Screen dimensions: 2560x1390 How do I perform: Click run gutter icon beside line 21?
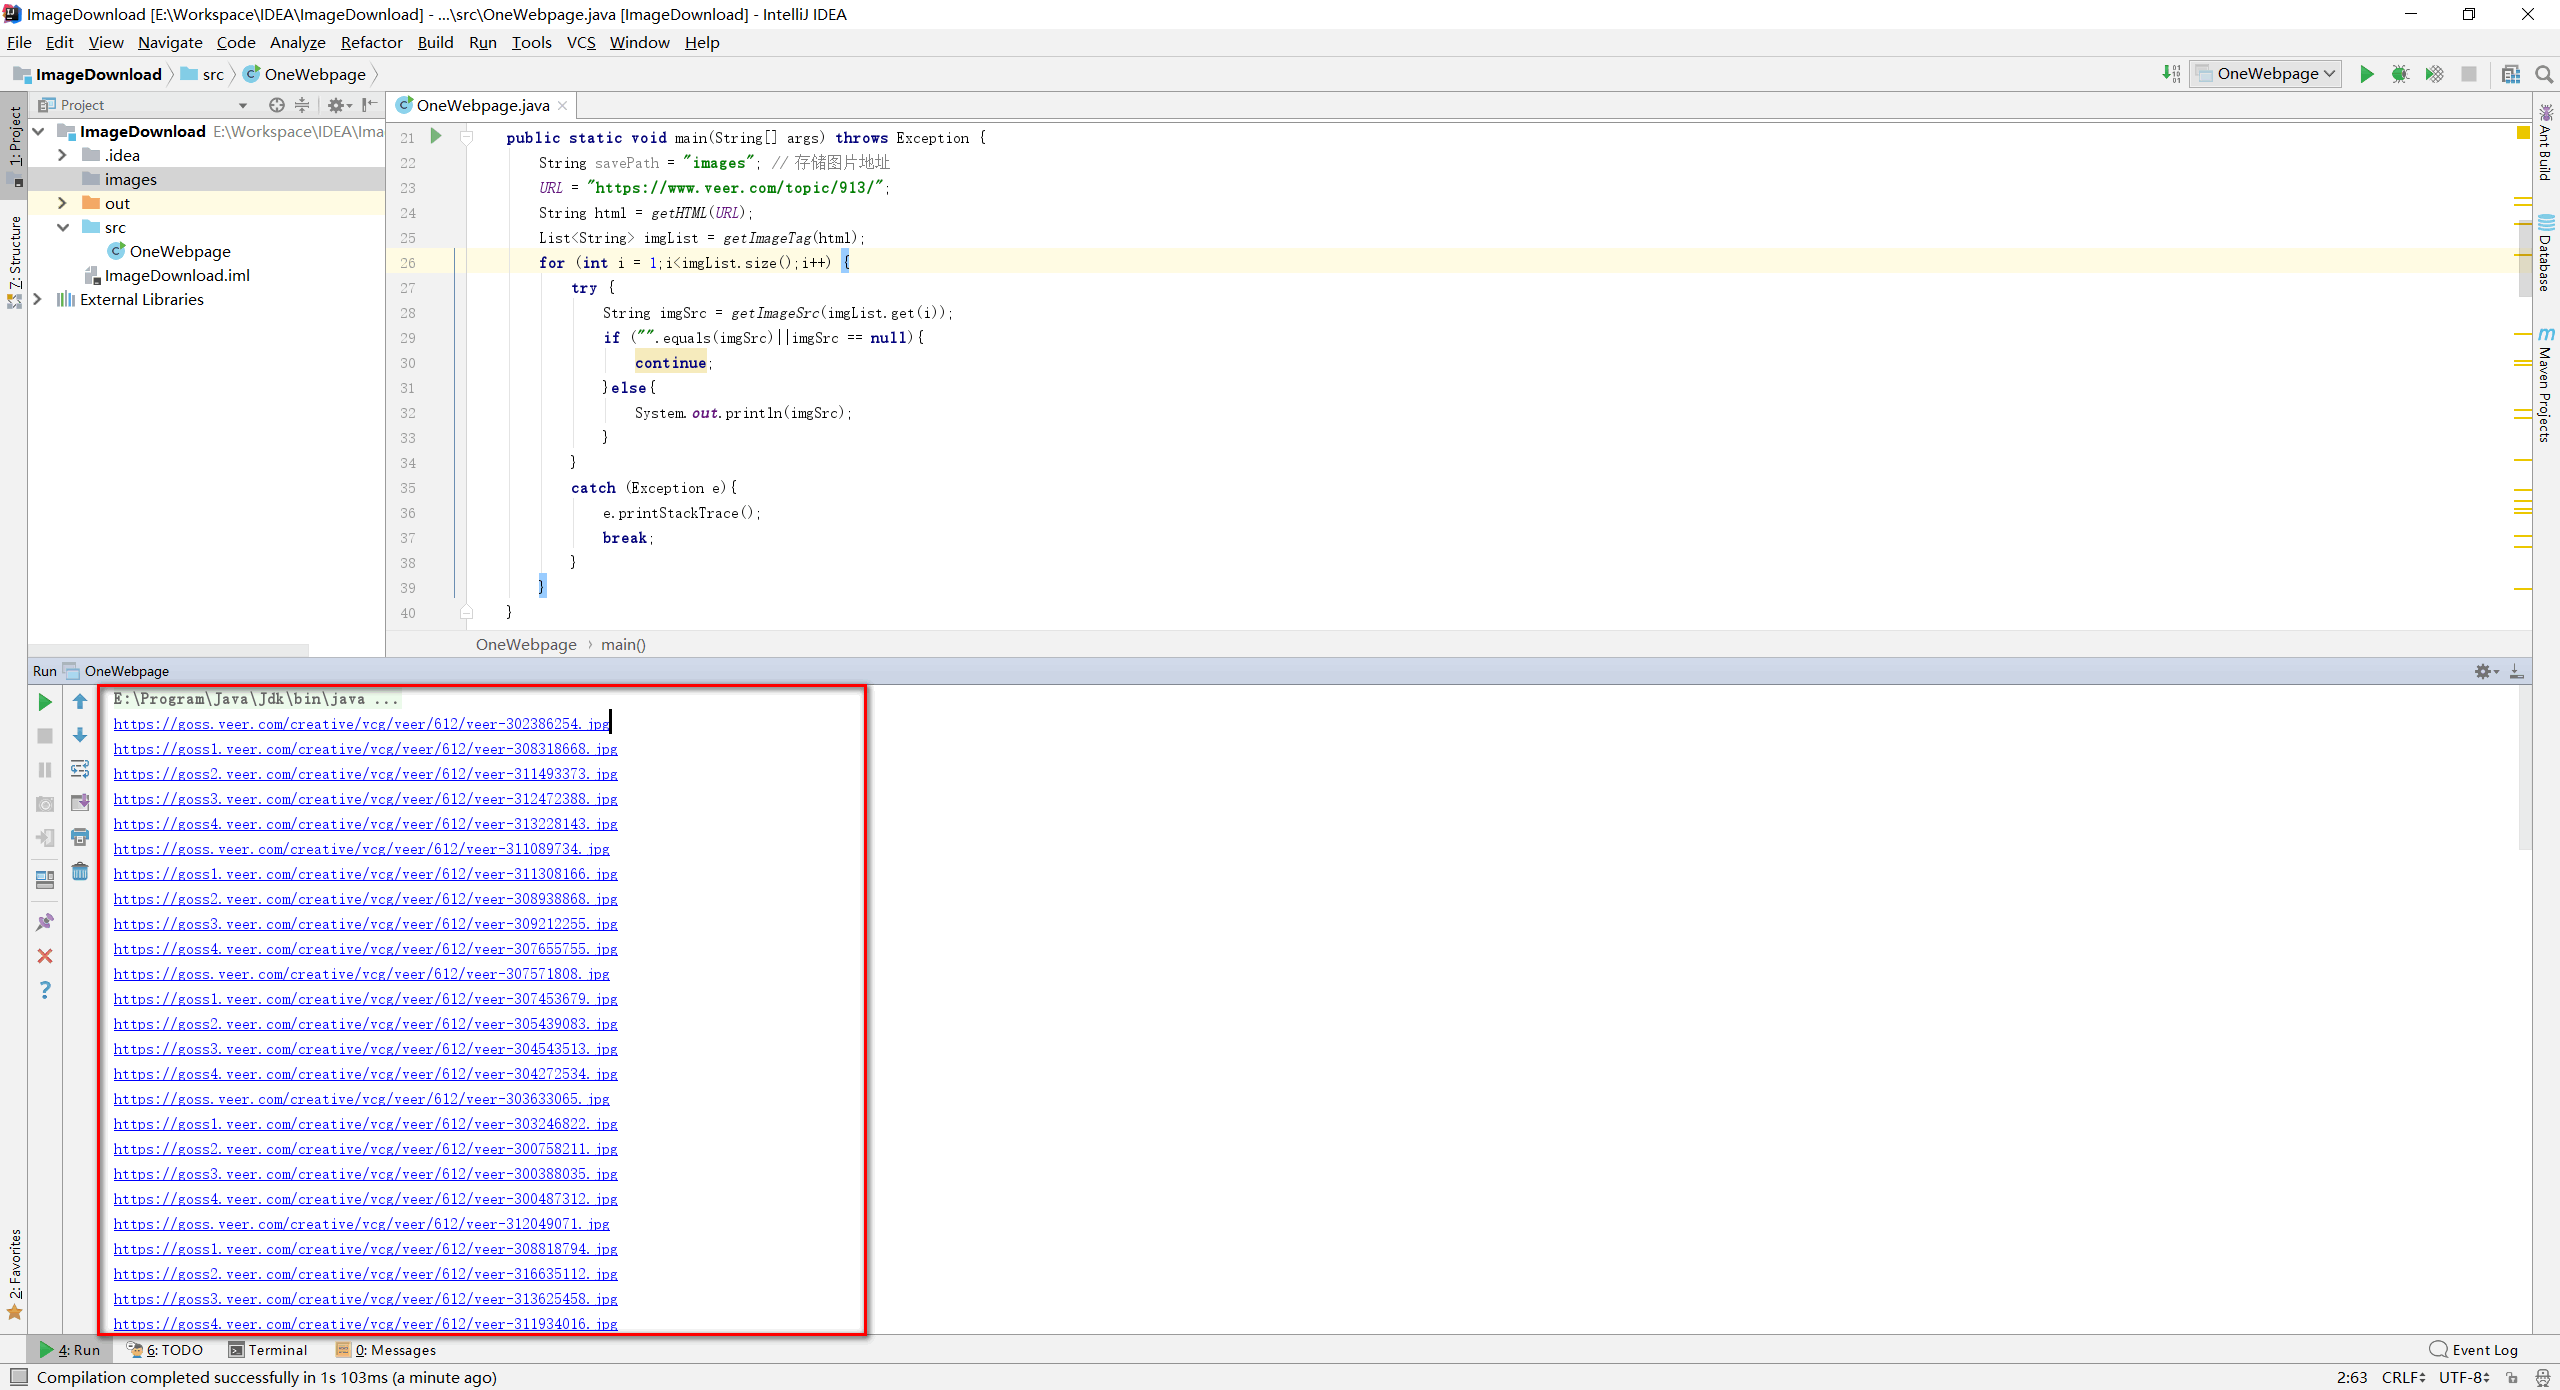tap(435, 136)
